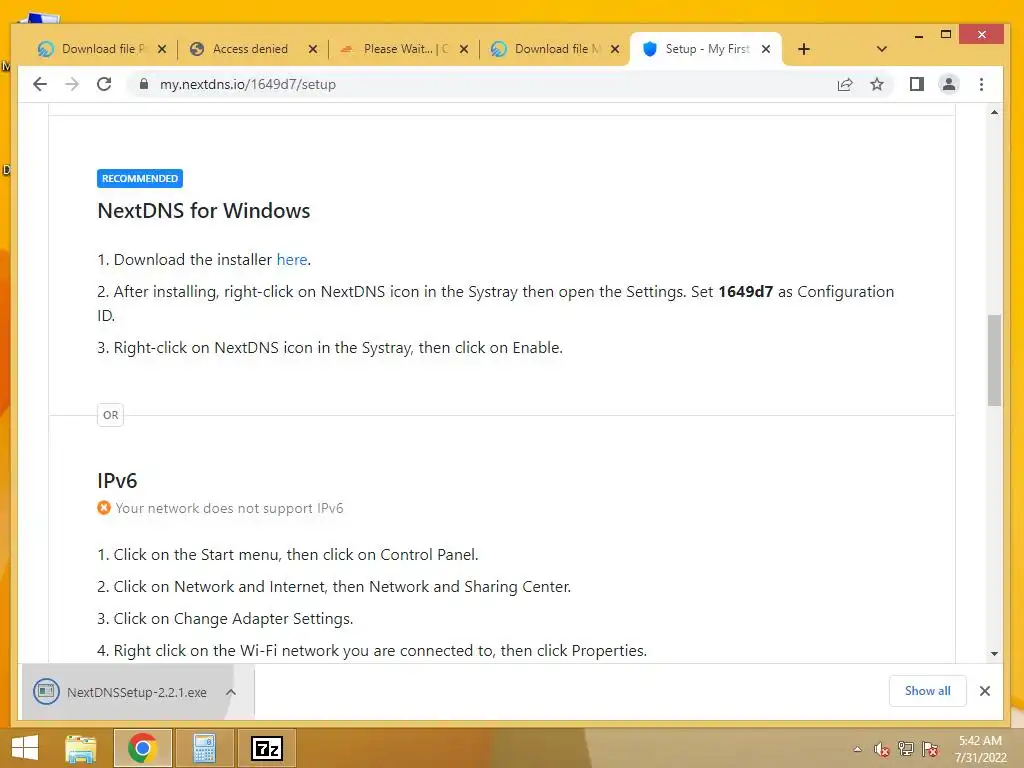Close the 'Access denied' tab

pos(313,49)
